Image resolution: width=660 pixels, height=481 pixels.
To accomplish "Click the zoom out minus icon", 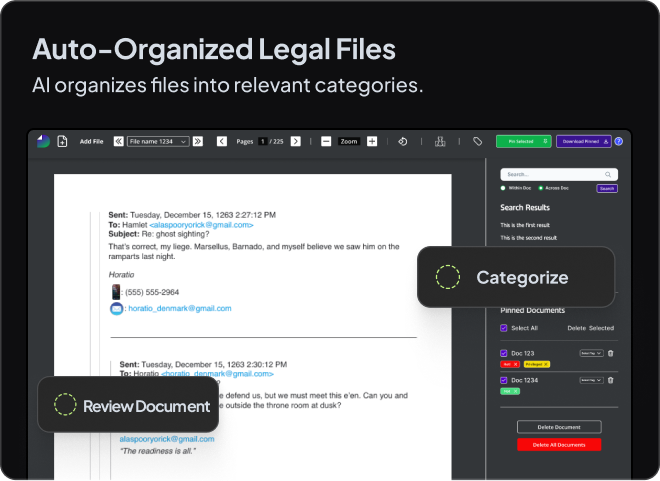I will point(326,142).
